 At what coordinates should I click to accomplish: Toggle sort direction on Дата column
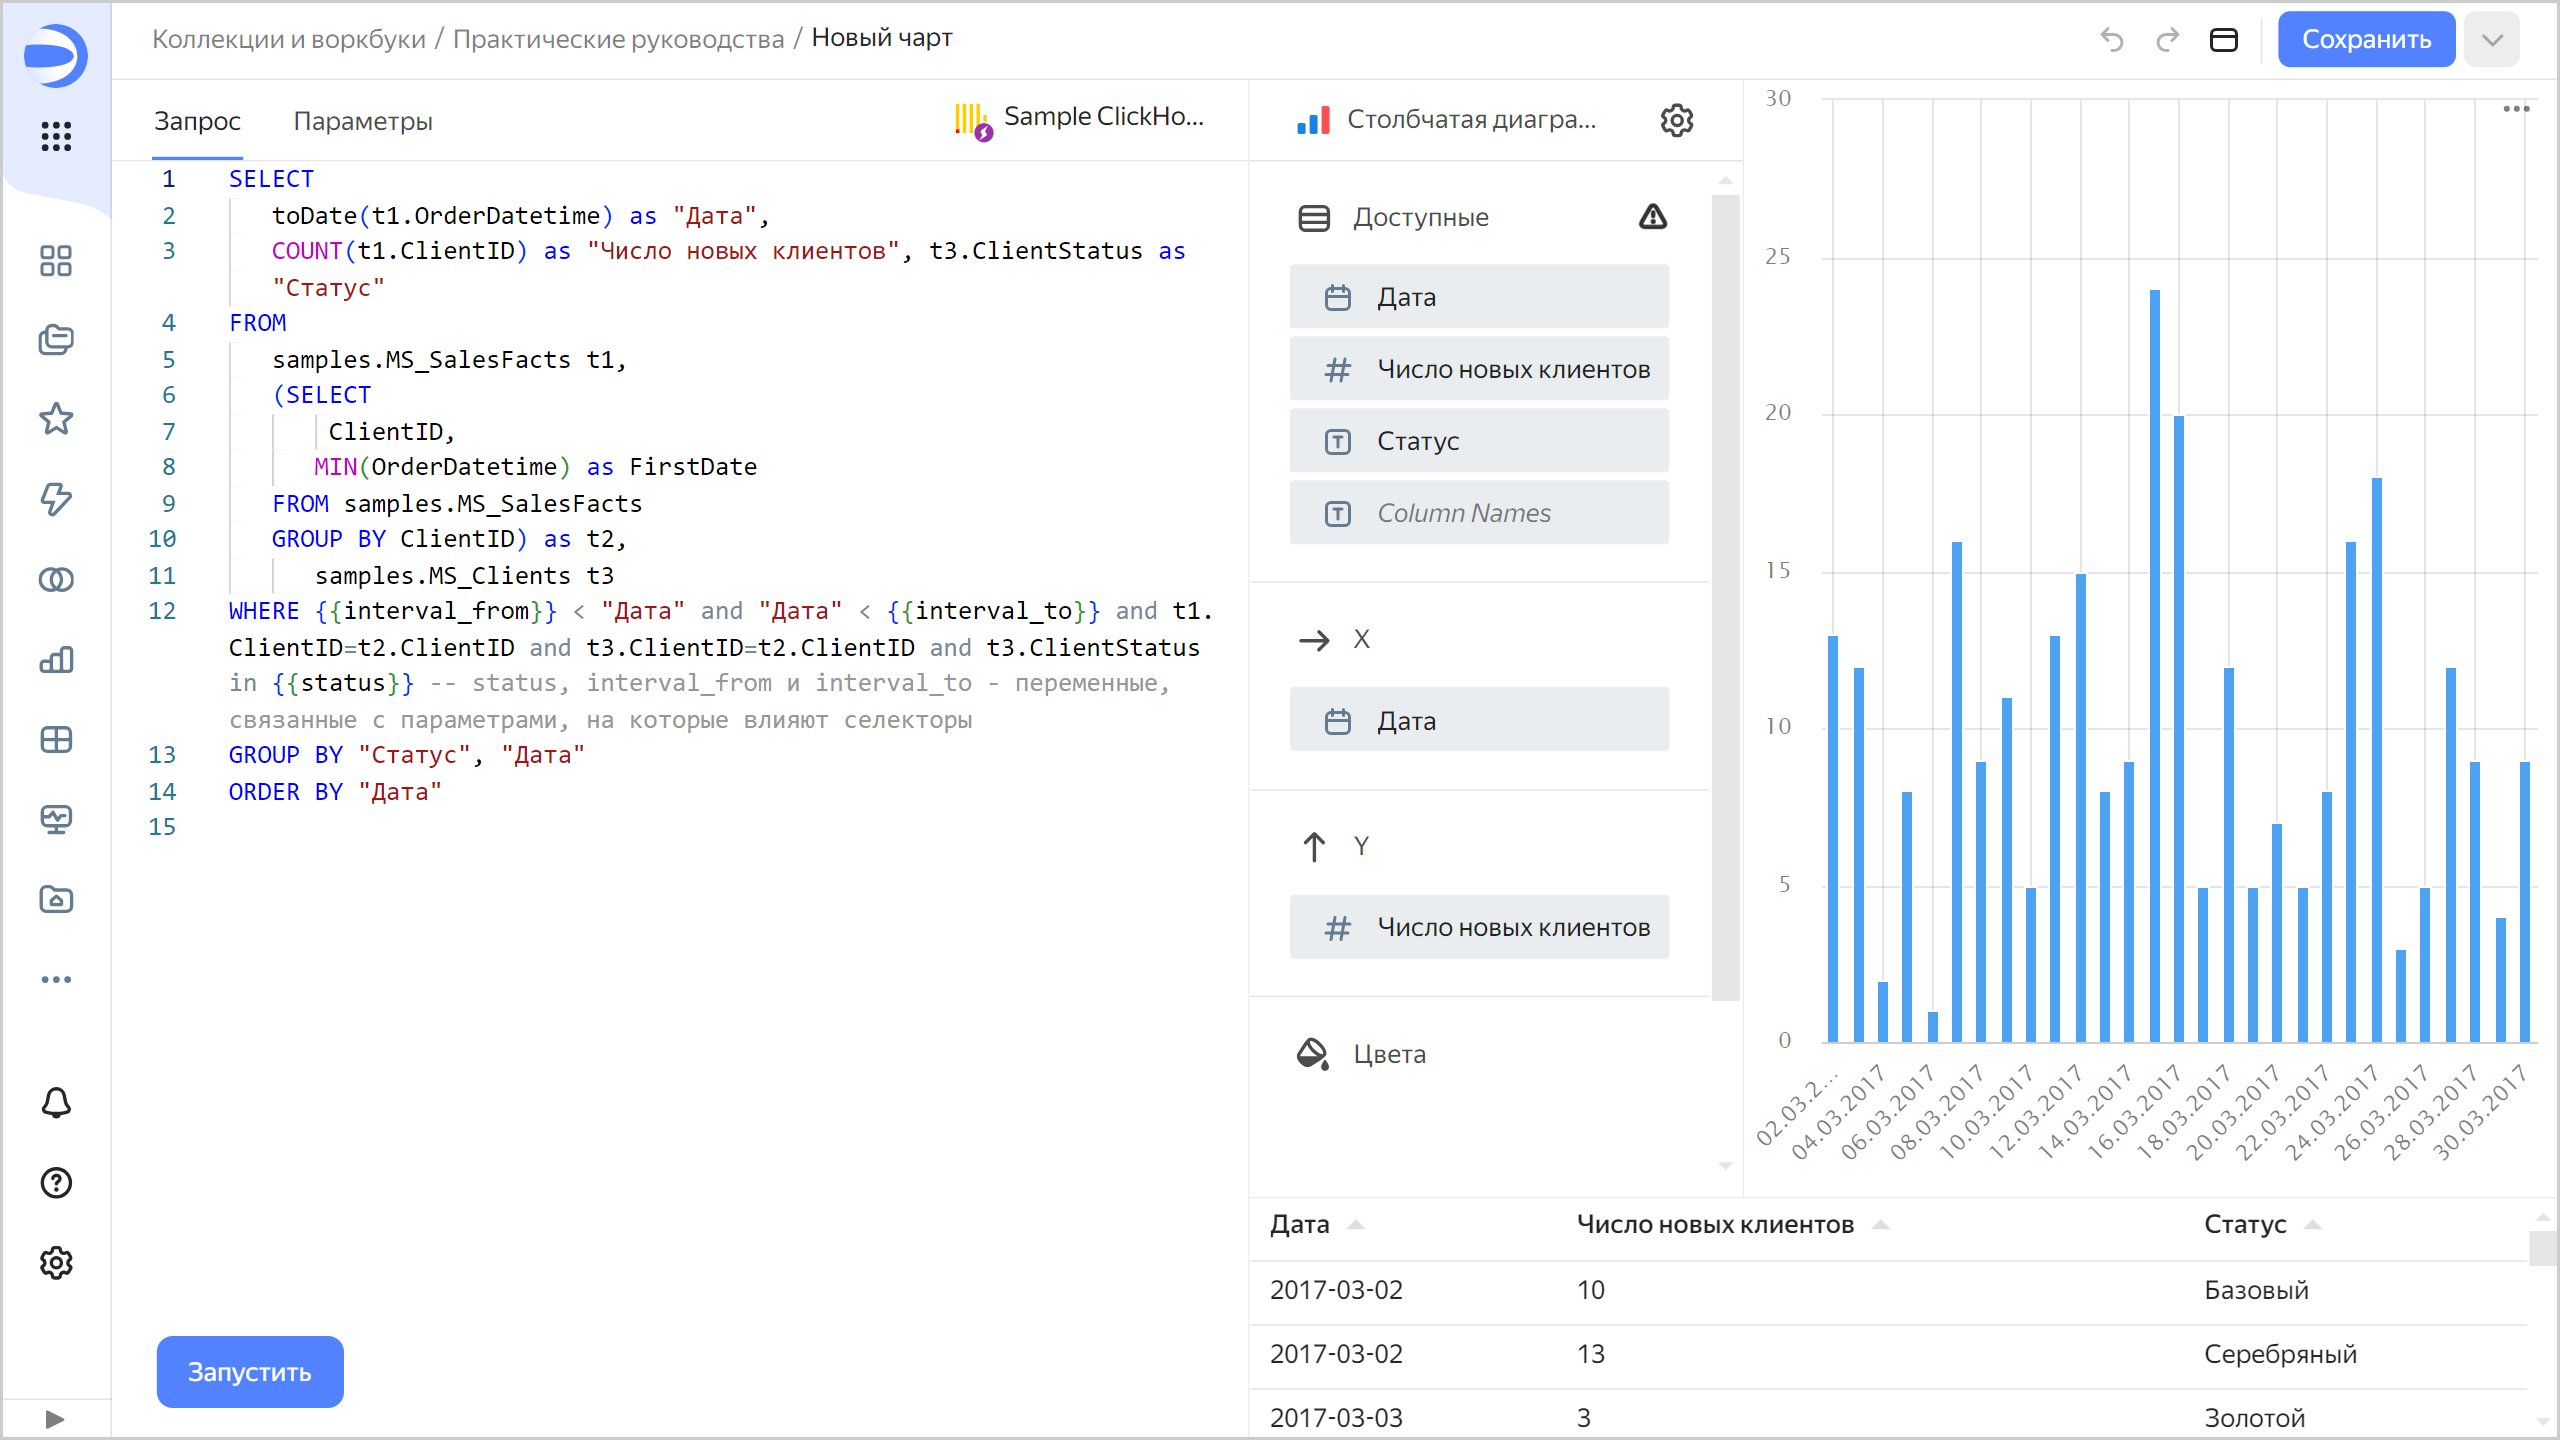click(x=1357, y=1224)
